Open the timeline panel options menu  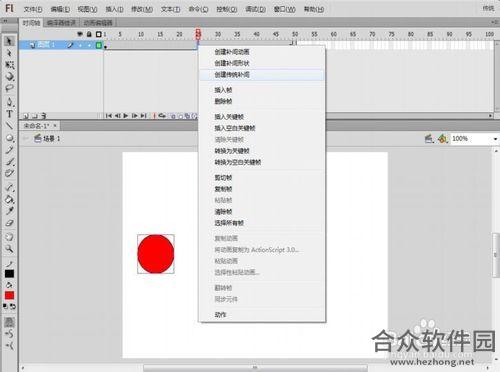(494, 22)
